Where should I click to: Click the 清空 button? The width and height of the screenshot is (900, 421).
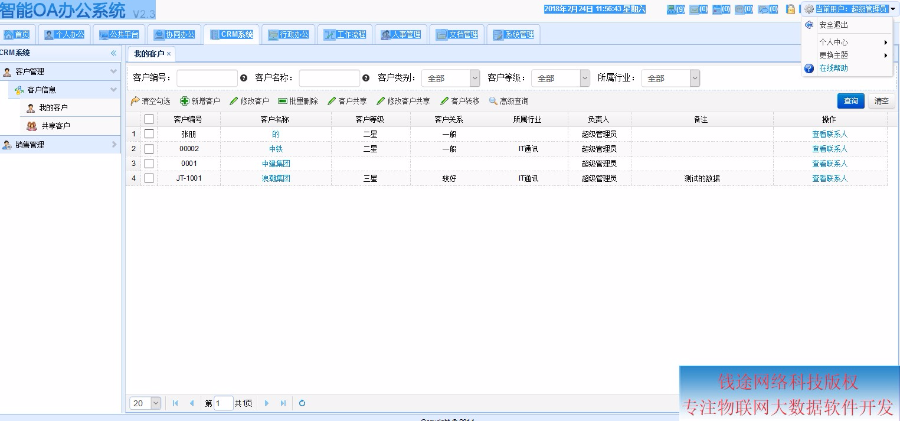[882, 101]
